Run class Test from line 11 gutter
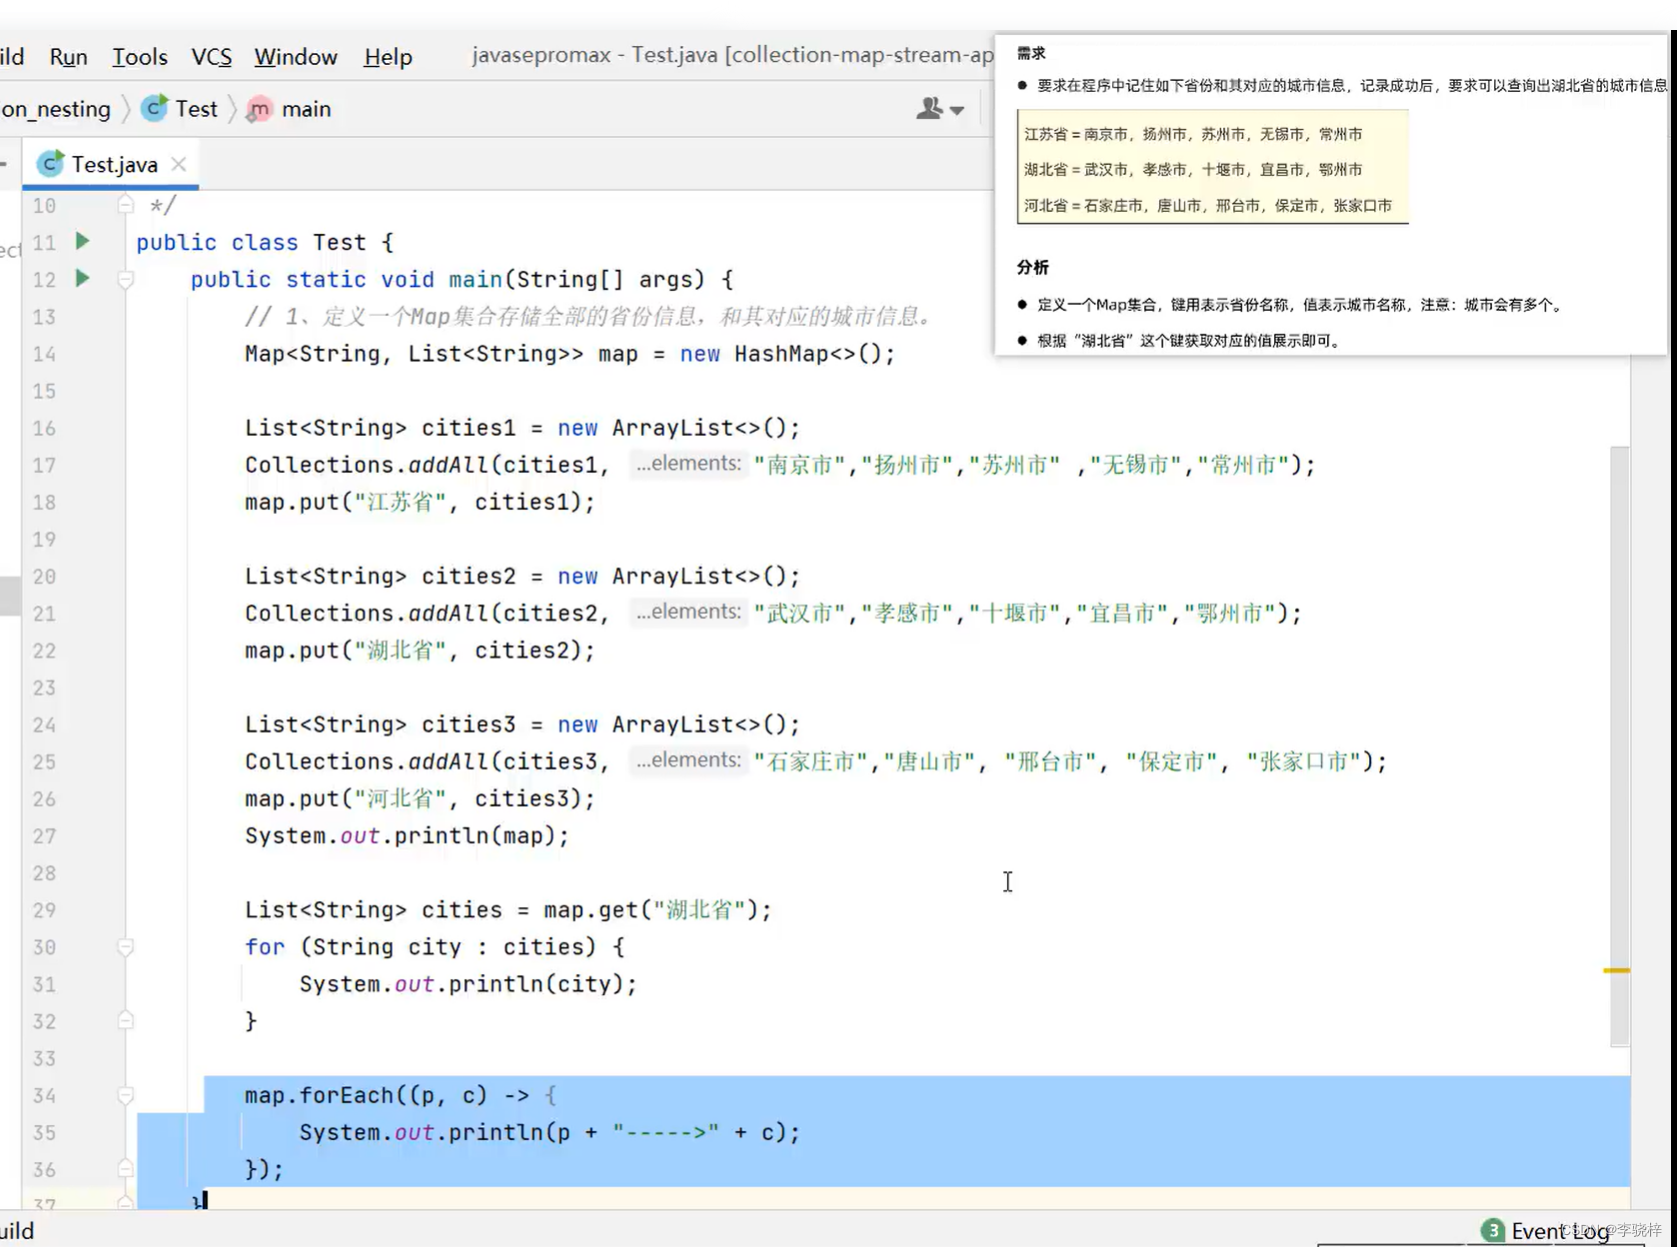The width and height of the screenshot is (1677, 1247). point(83,241)
